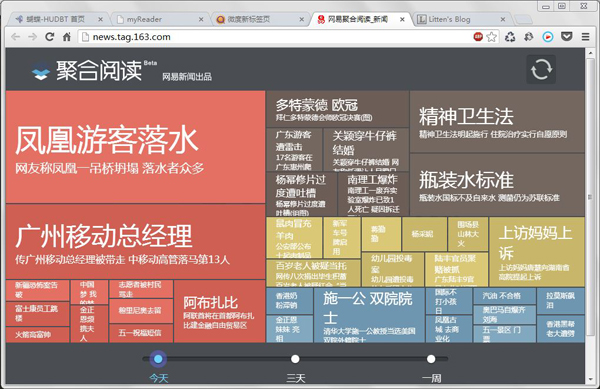Open the 幼儿园投毒案 tile

pyautogui.click(x=392, y=269)
